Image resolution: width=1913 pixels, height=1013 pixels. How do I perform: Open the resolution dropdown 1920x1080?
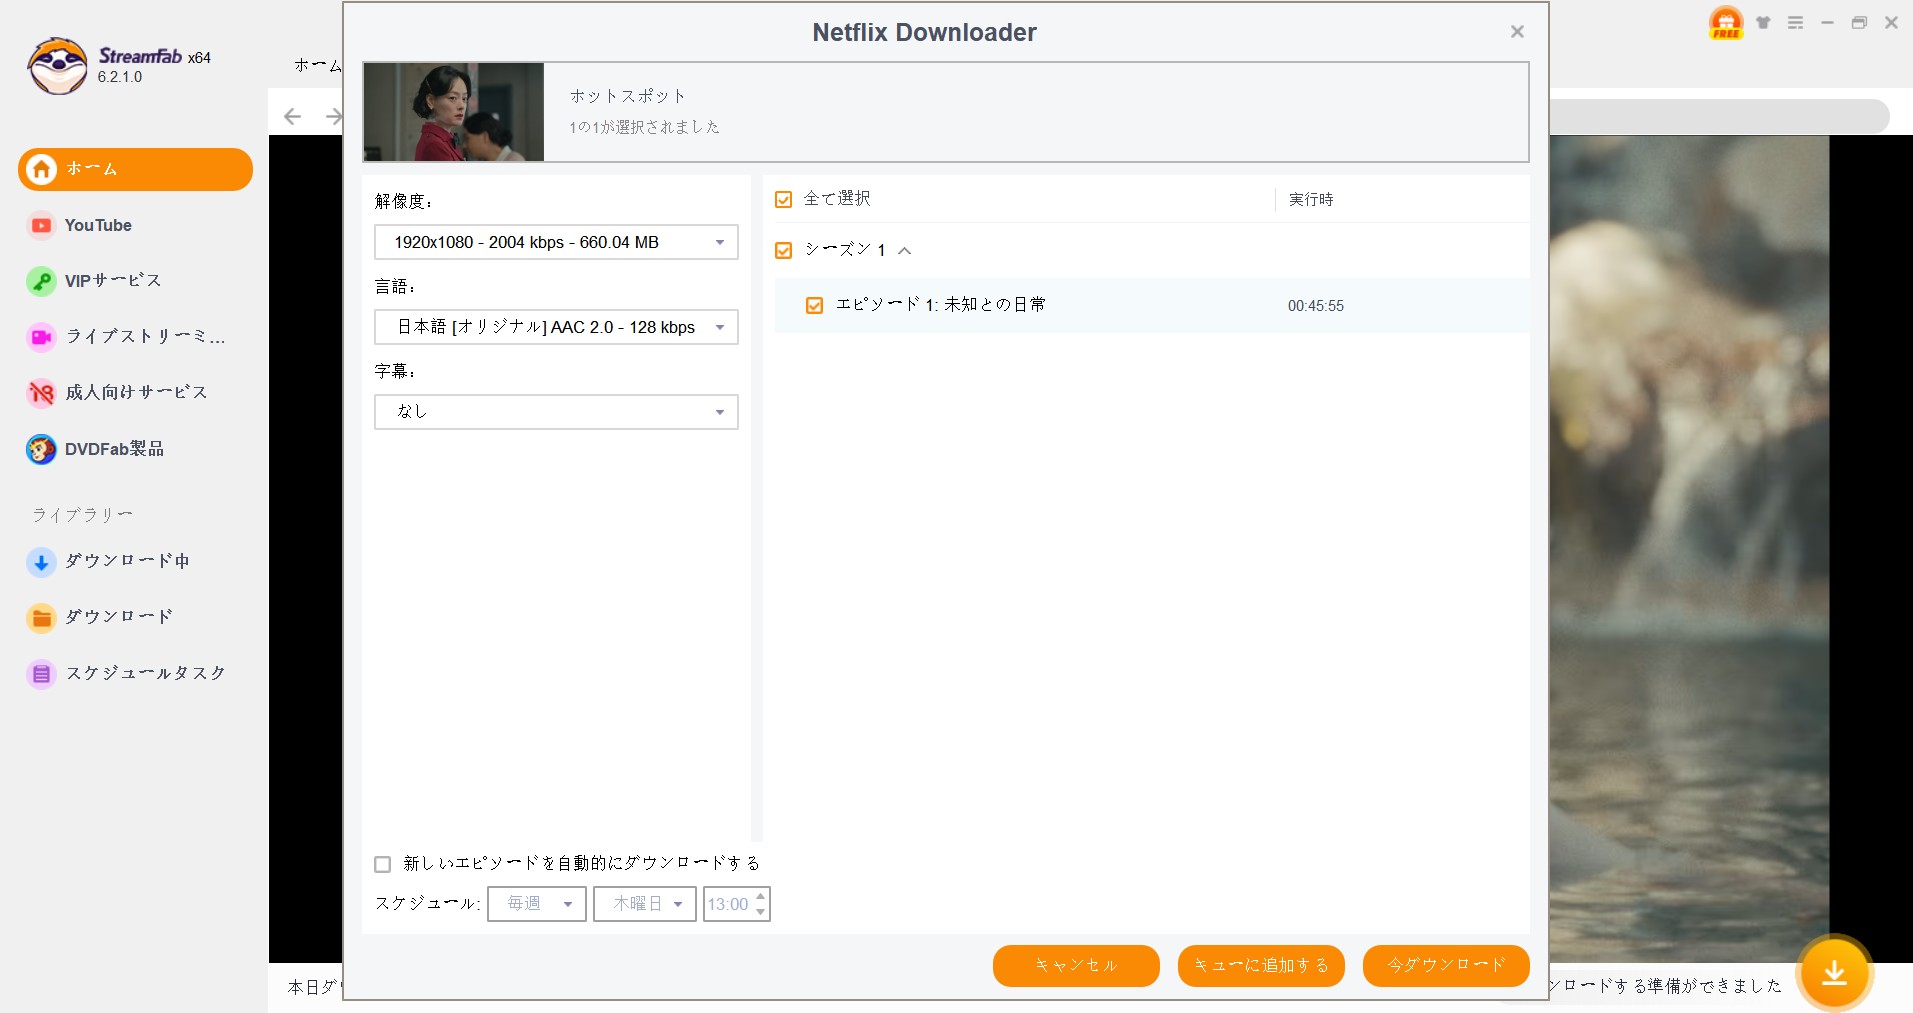[556, 242]
